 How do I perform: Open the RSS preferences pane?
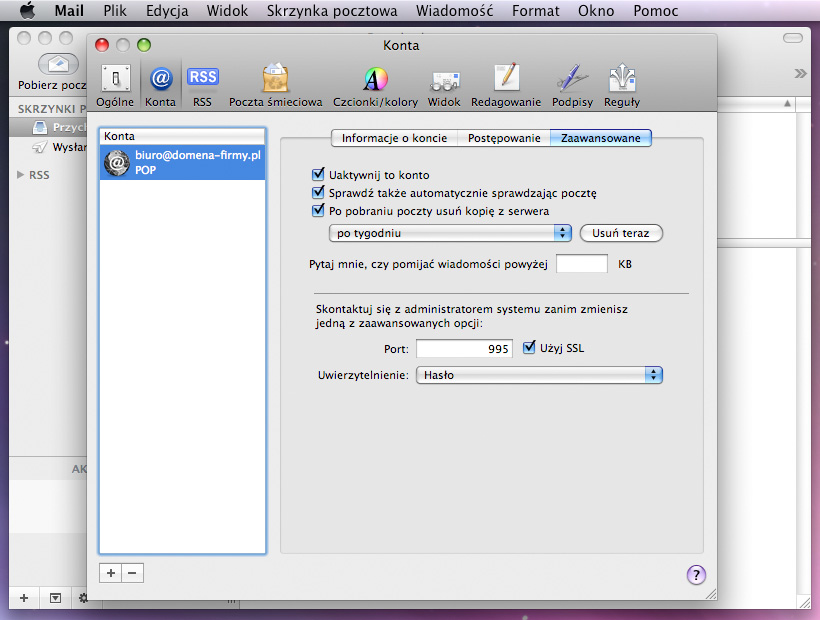(202, 85)
